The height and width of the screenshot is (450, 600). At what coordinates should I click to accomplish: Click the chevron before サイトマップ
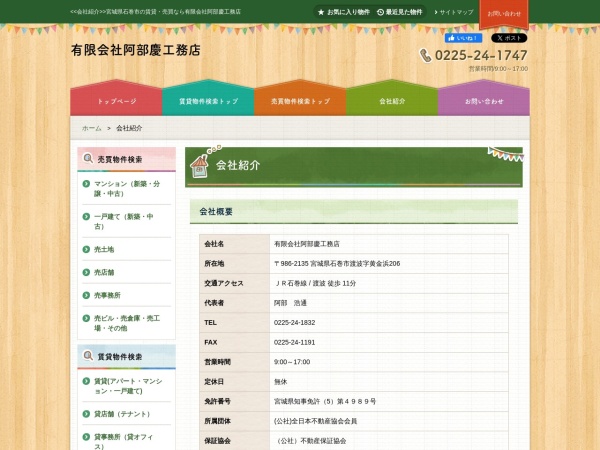click(x=436, y=12)
